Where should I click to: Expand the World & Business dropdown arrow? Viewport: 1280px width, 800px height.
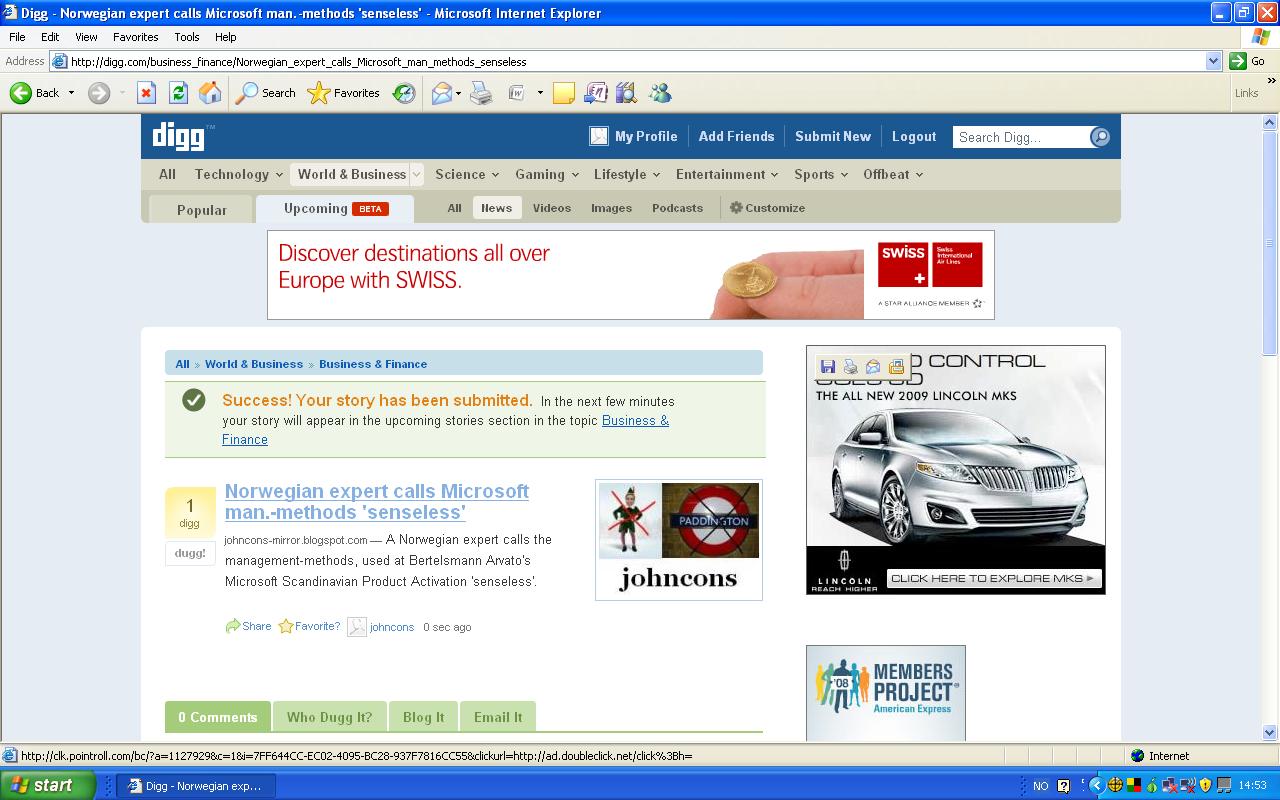[416, 174]
